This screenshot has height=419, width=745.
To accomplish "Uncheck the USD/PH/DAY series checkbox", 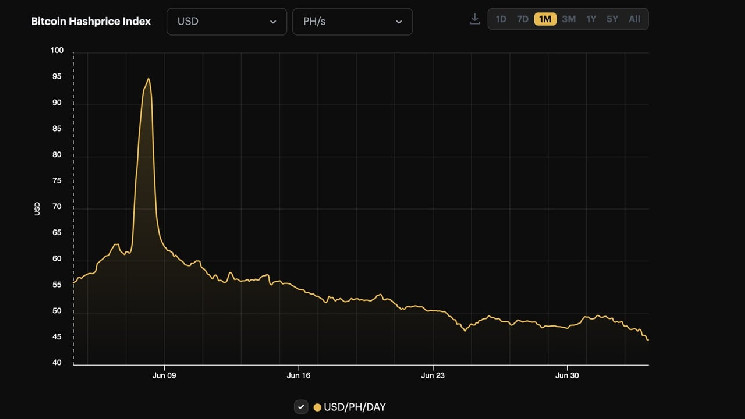I will pyautogui.click(x=301, y=407).
